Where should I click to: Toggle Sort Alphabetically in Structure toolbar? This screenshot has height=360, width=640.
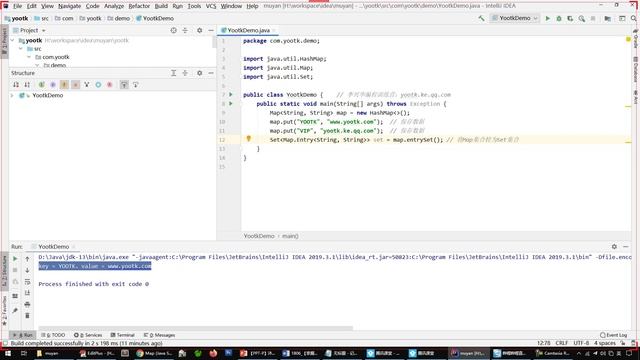click(27, 84)
